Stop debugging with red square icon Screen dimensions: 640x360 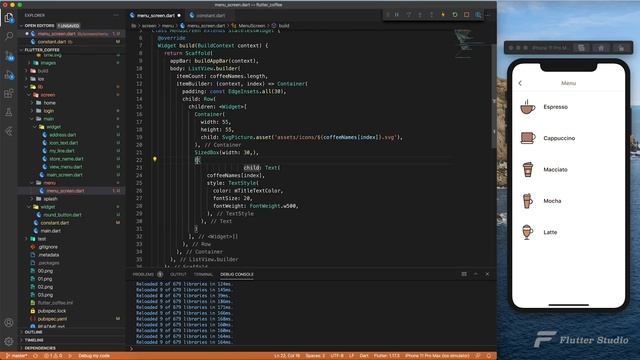coord(467,15)
